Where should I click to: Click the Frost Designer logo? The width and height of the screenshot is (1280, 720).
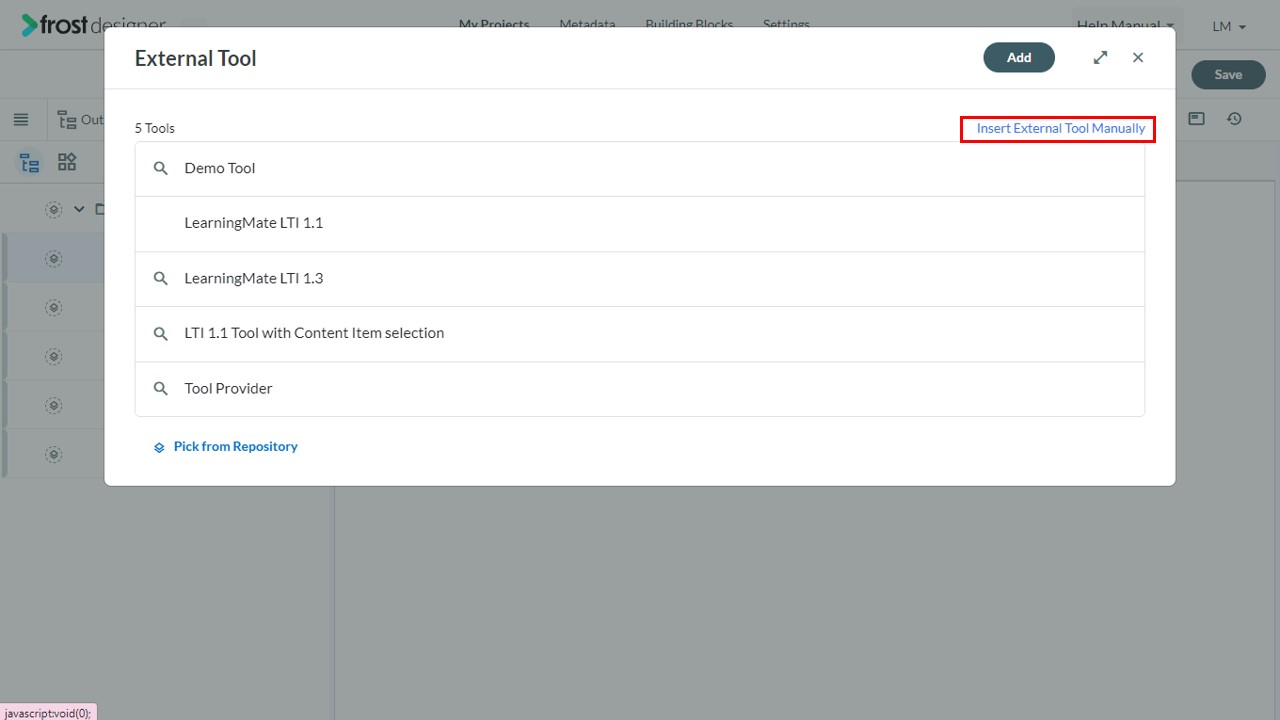tap(94, 24)
